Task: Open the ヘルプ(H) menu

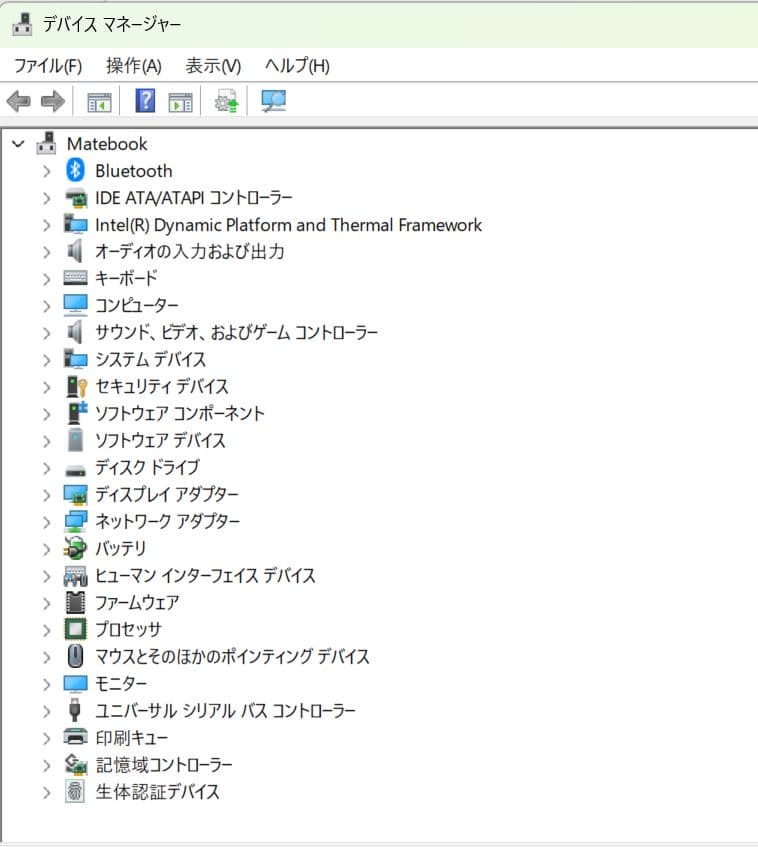Action: 297,66
